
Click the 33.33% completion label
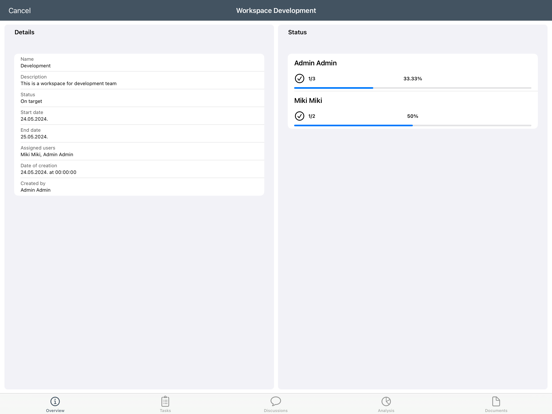[x=413, y=79]
